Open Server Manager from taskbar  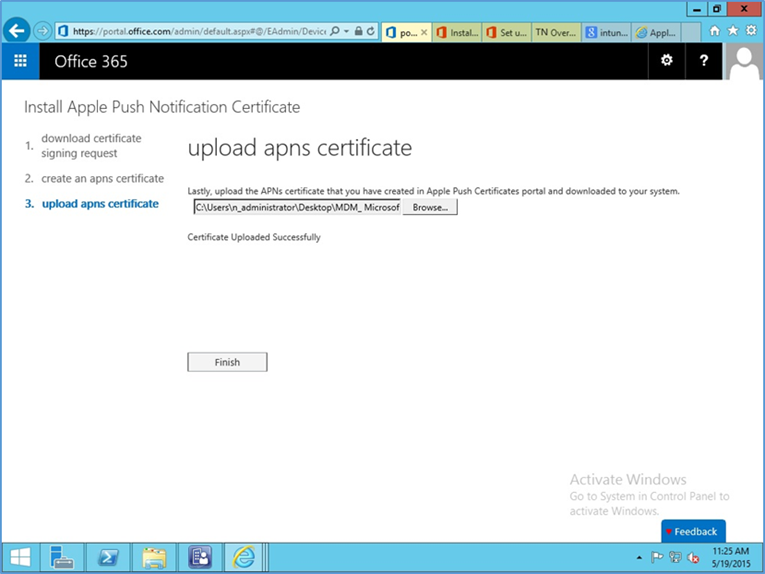pyautogui.click(x=61, y=557)
